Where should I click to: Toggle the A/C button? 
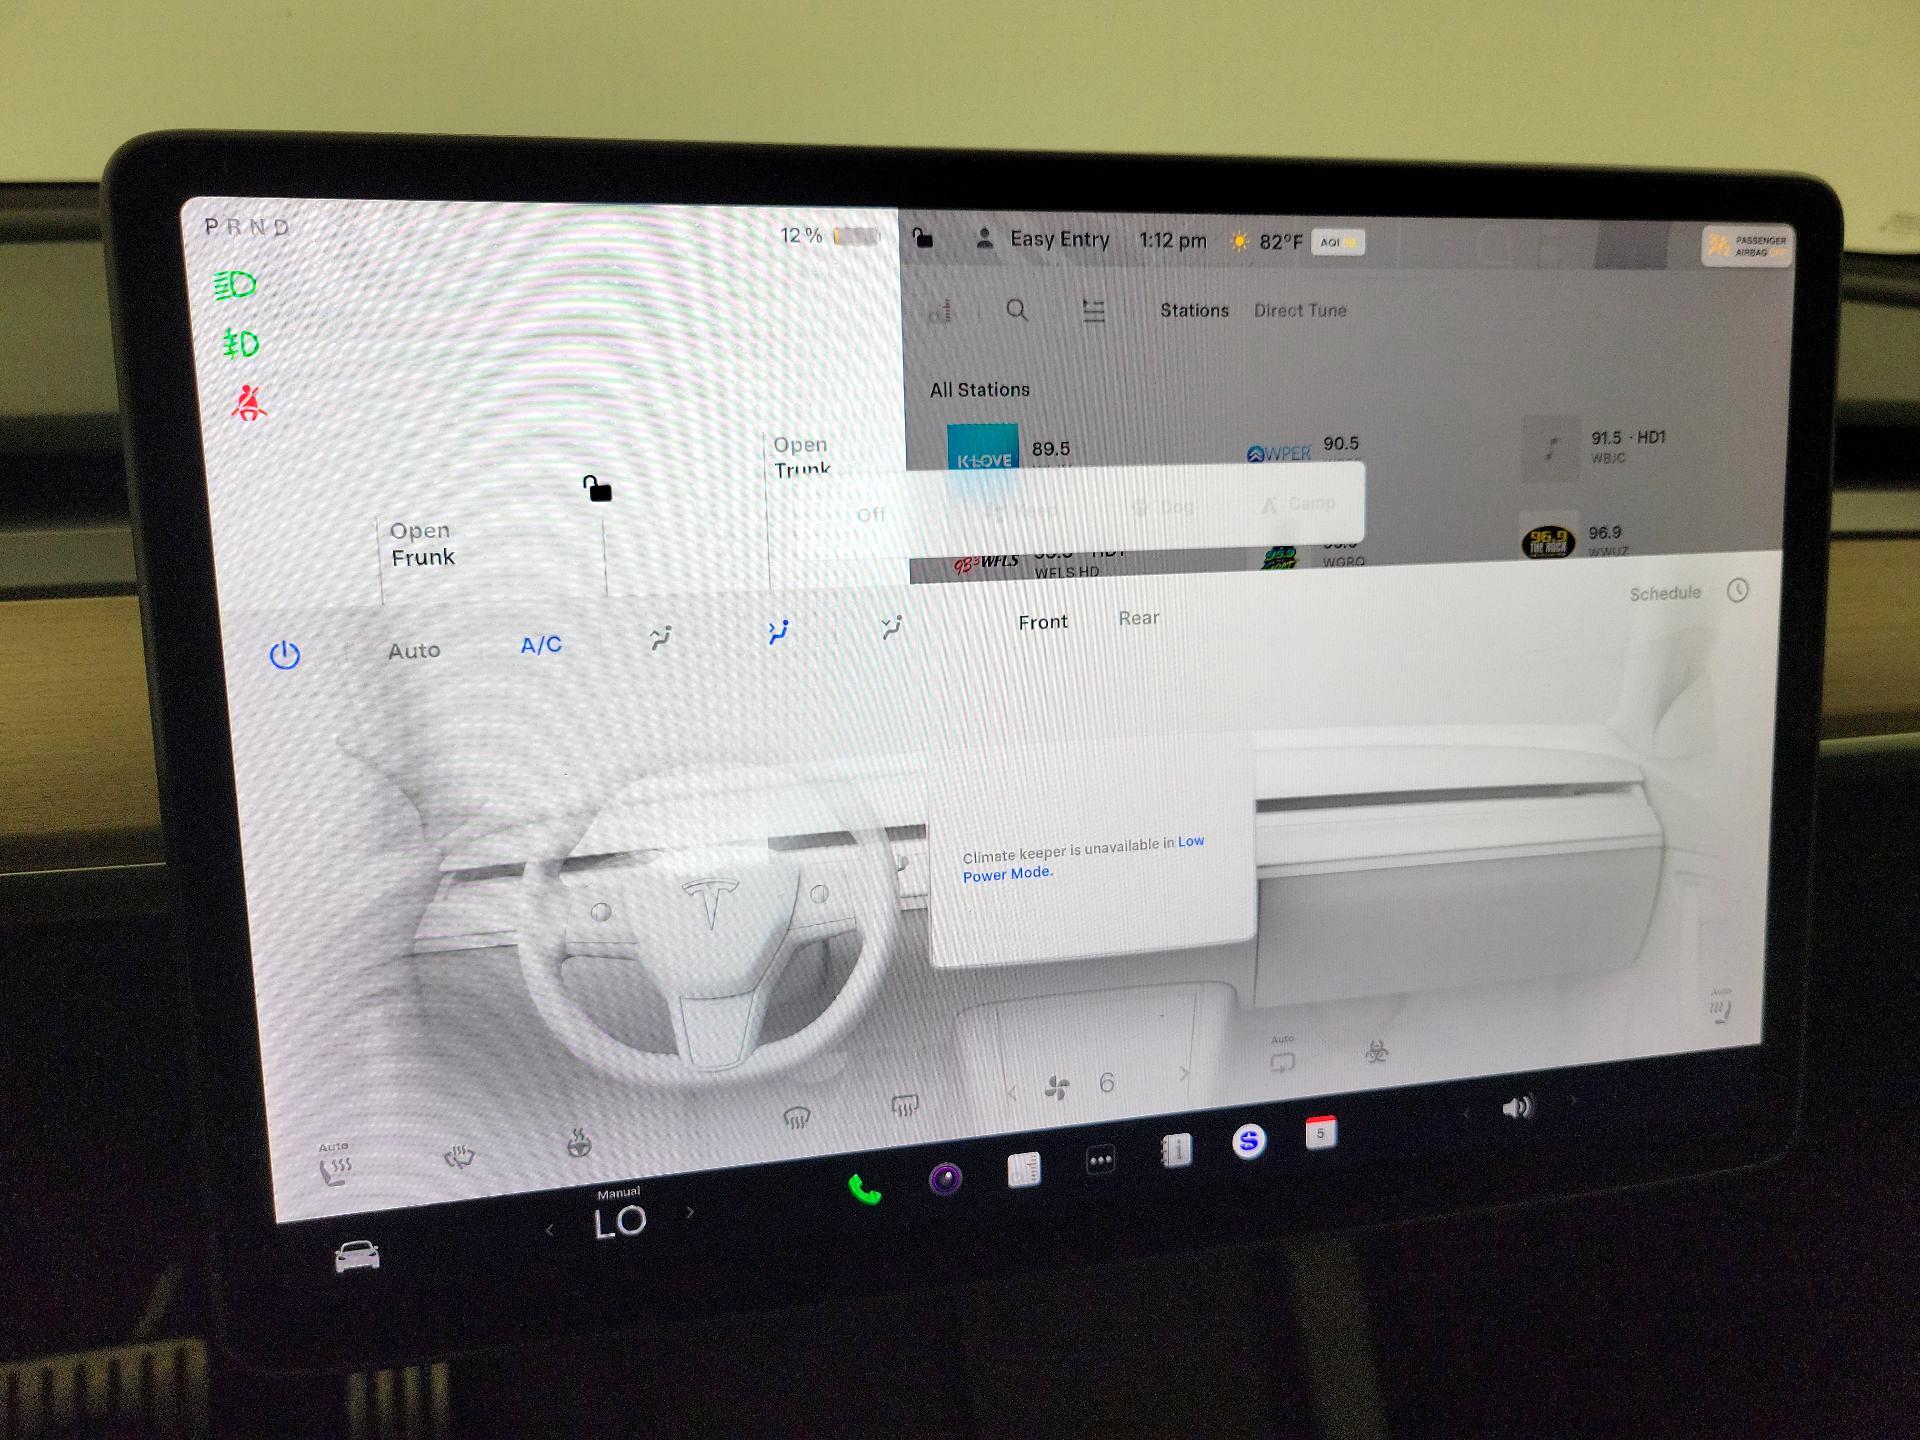[x=541, y=645]
